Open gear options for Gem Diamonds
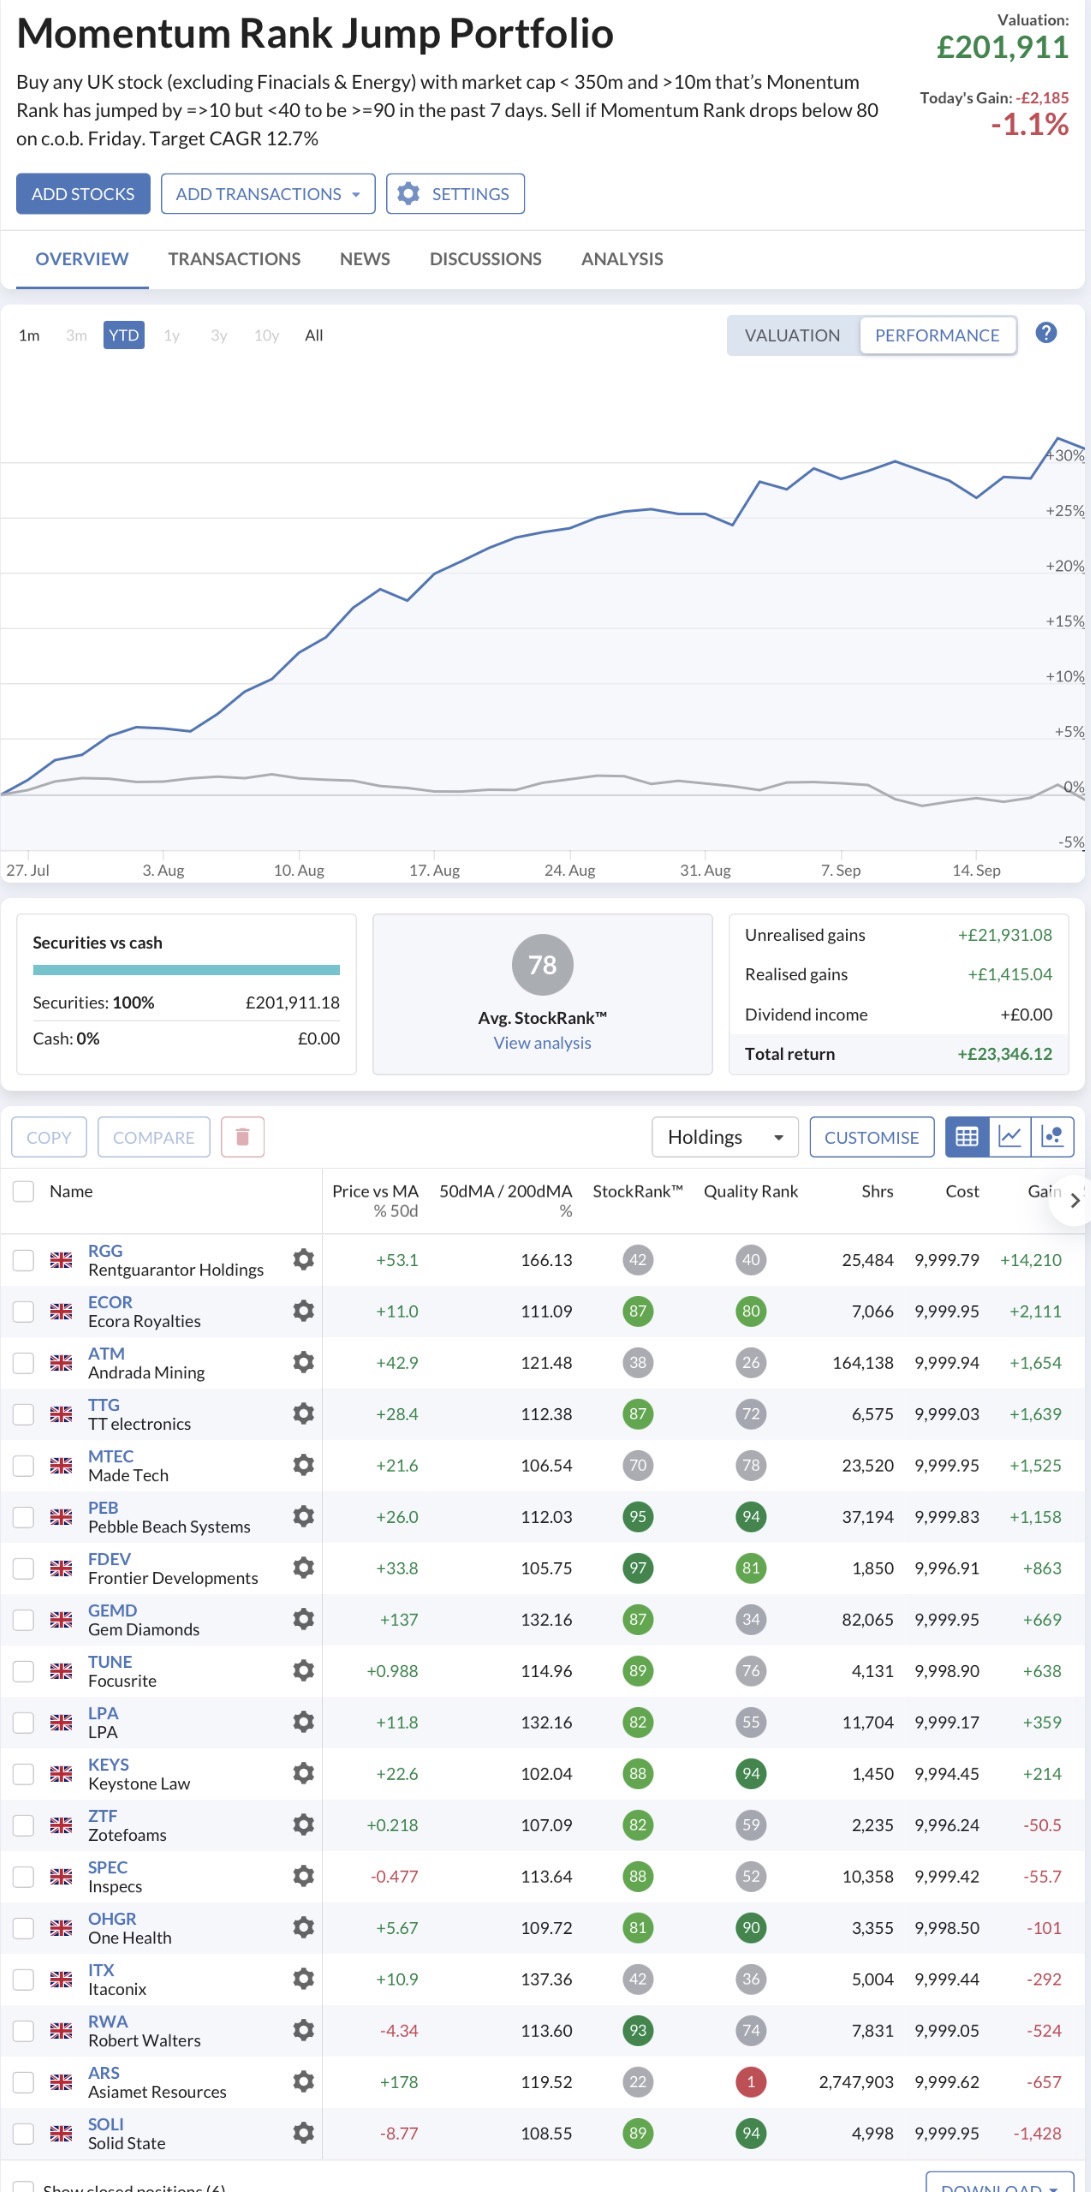The width and height of the screenshot is (1091, 2192). click(x=304, y=1619)
